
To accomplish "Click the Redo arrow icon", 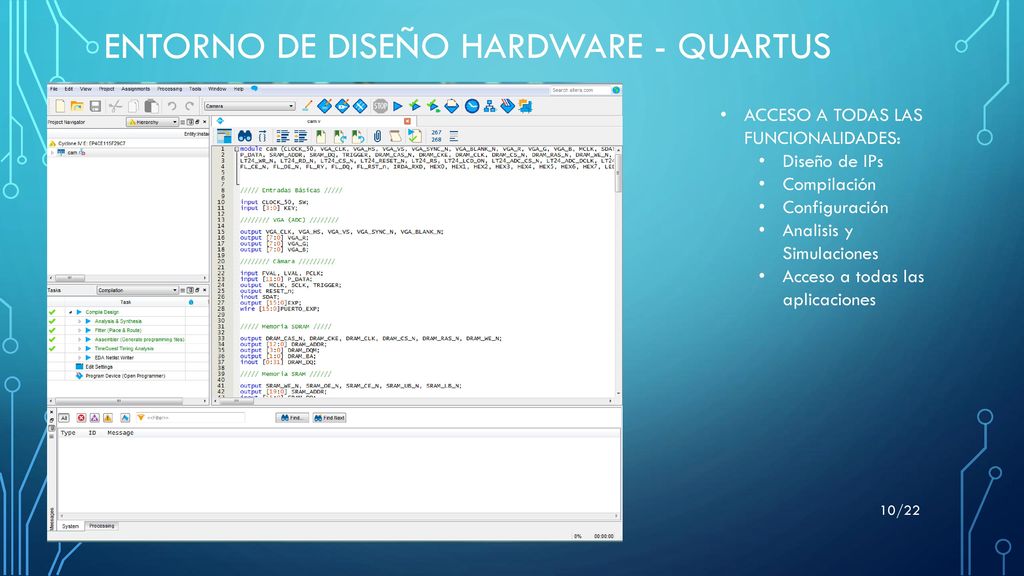I will (x=189, y=106).
